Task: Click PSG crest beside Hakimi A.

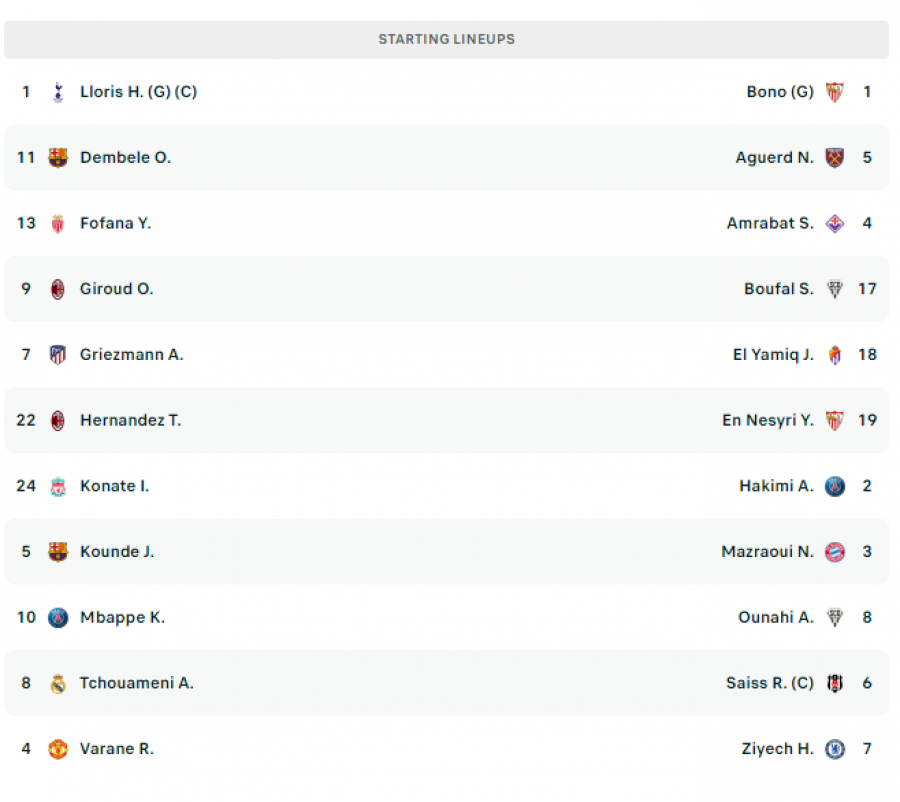Action: click(x=835, y=486)
